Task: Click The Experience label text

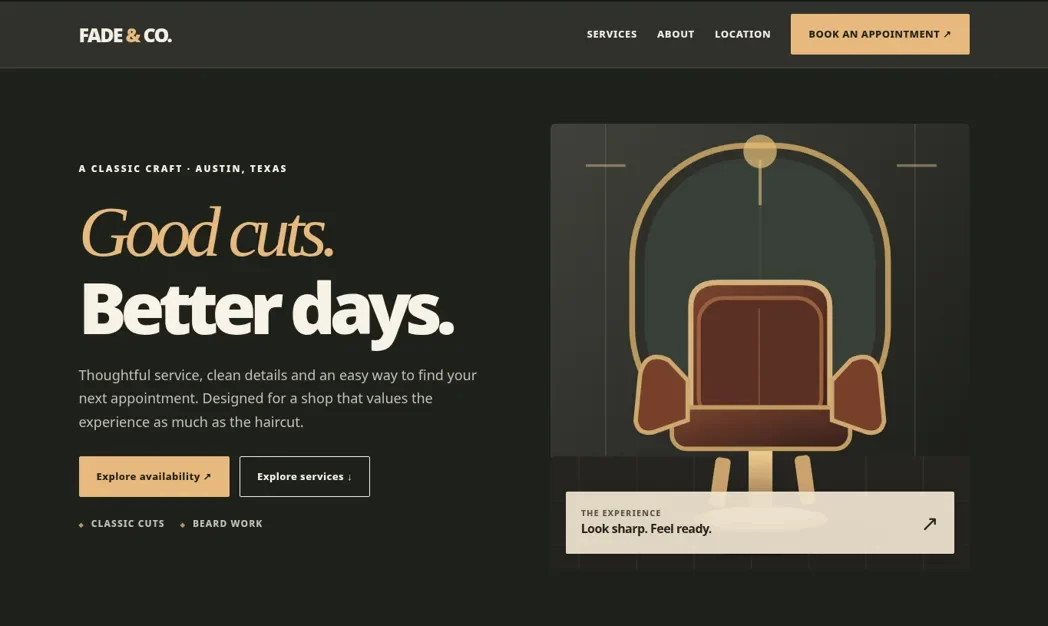Action: [621, 513]
